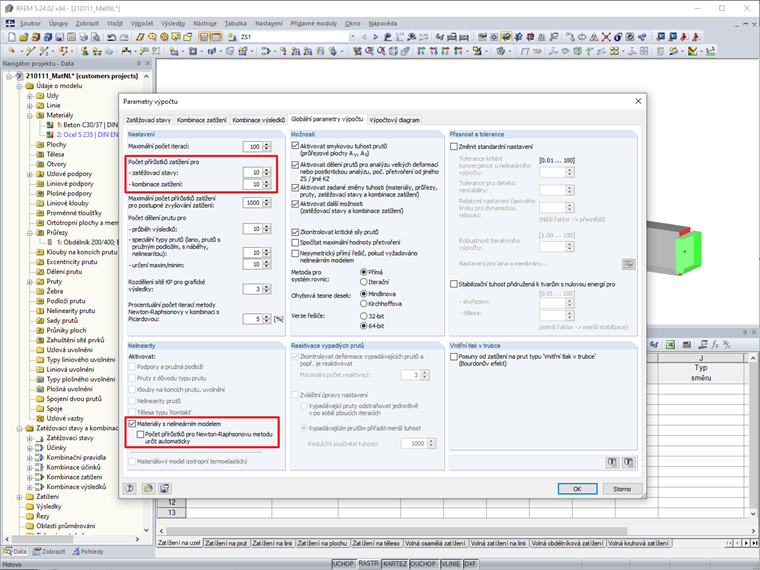
Task: Click the new node tool icon in second toolbar
Action: pyautogui.click(x=12, y=51)
